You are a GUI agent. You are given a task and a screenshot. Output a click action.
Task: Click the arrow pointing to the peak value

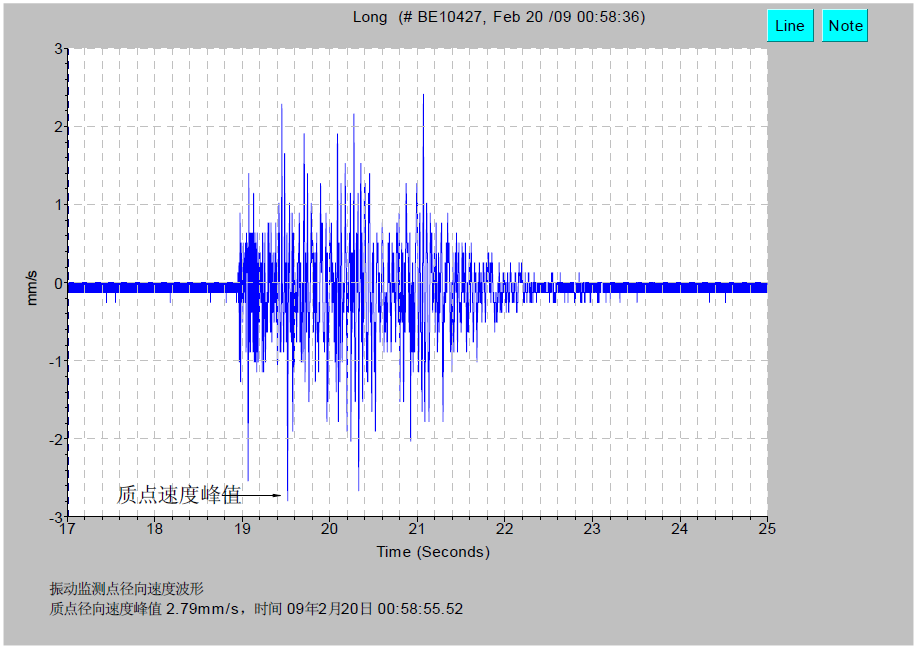tap(263, 494)
